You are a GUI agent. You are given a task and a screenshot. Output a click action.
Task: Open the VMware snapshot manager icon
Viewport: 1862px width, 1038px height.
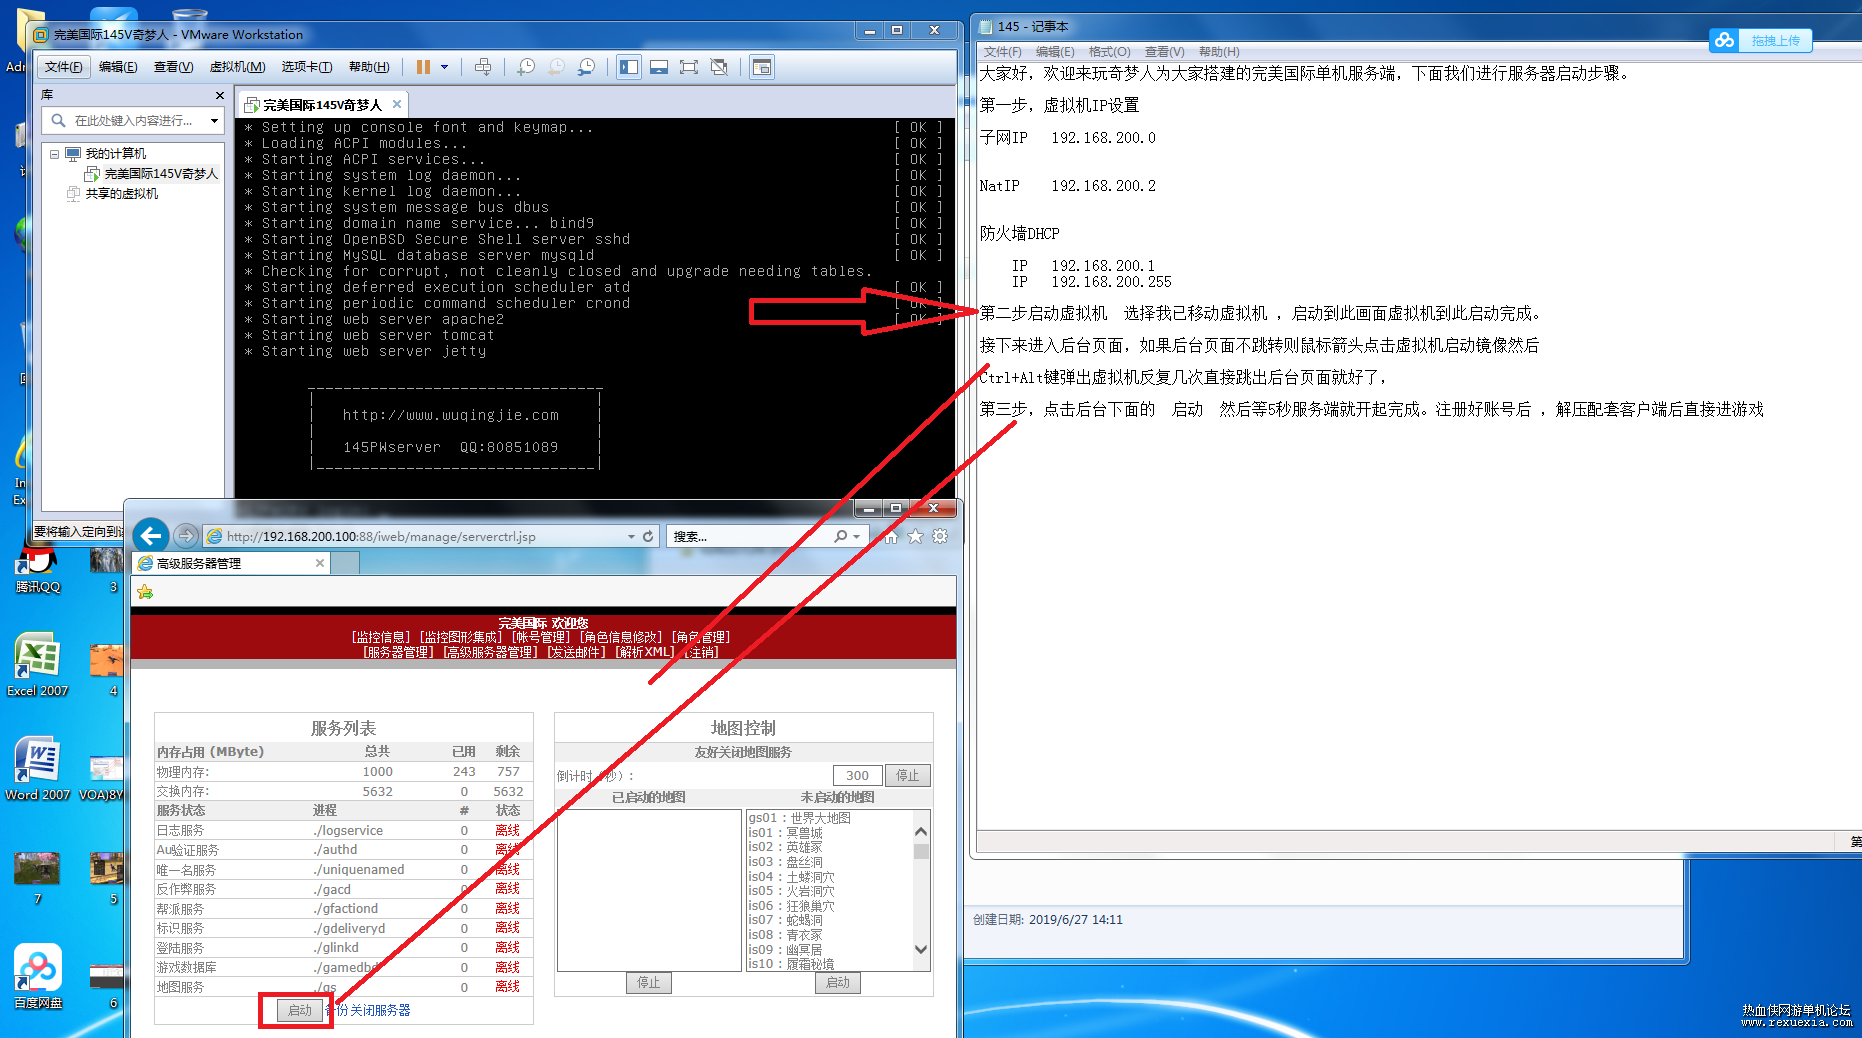point(587,67)
